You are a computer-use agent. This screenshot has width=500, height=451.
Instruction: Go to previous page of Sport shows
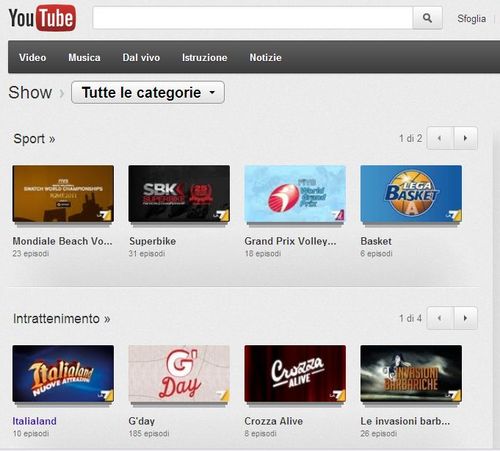coord(440,138)
